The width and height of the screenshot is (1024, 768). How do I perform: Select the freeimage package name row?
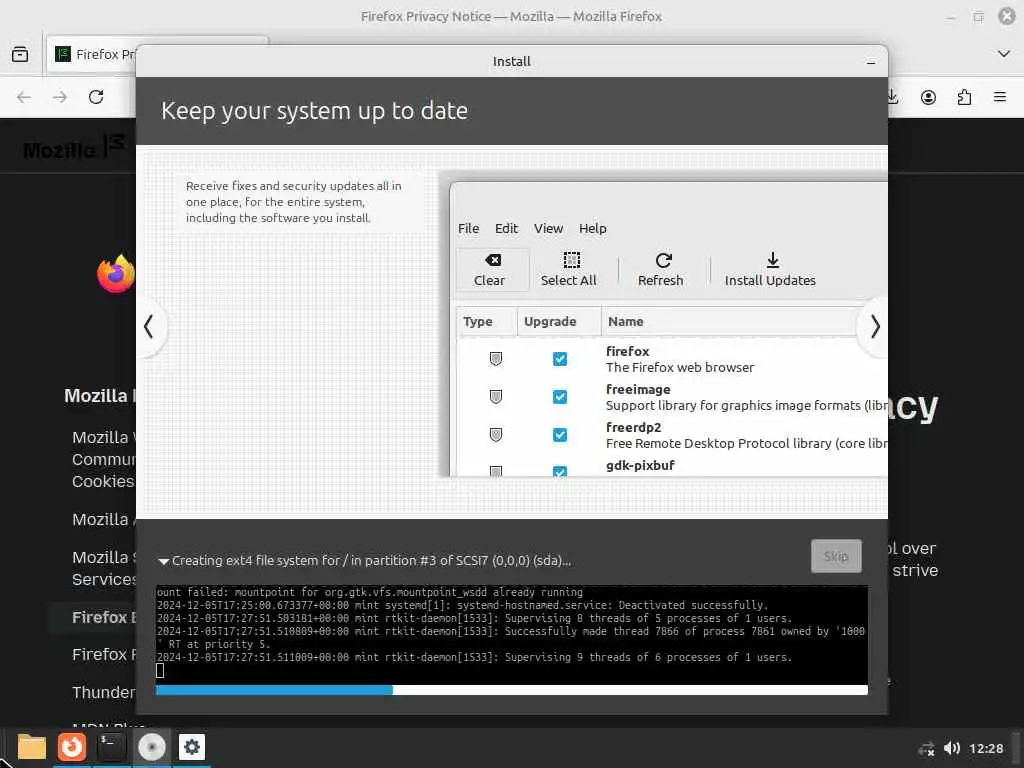tap(671, 397)
